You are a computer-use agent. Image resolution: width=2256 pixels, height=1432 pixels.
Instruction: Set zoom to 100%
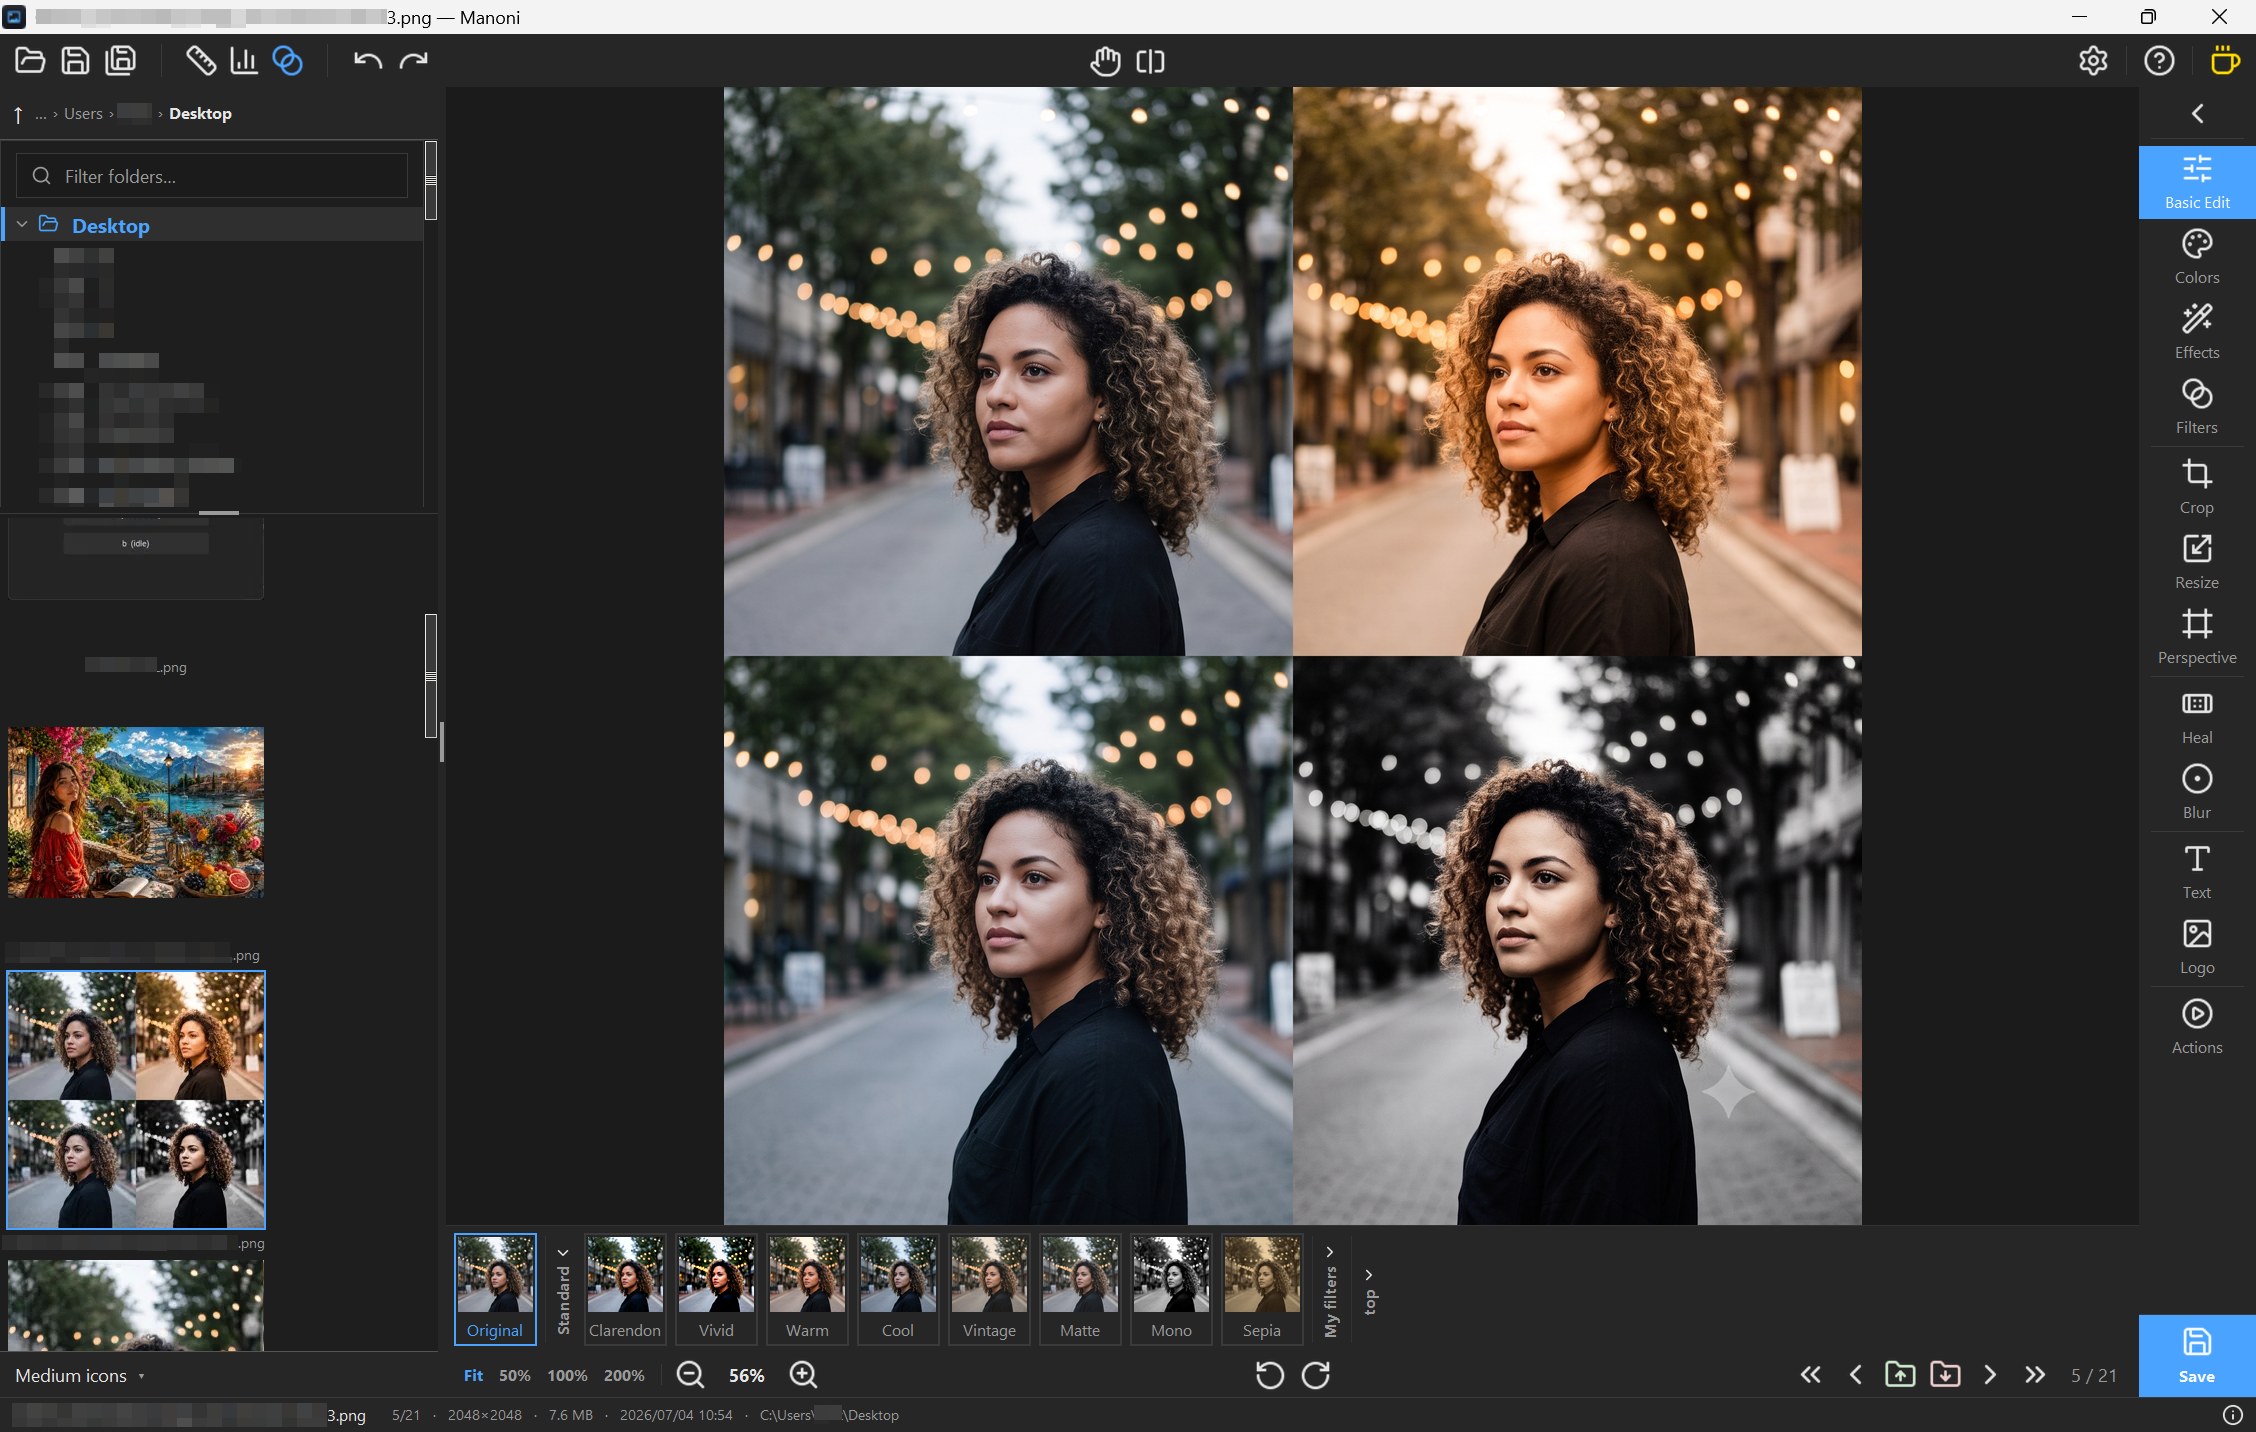pos(567,1376)
